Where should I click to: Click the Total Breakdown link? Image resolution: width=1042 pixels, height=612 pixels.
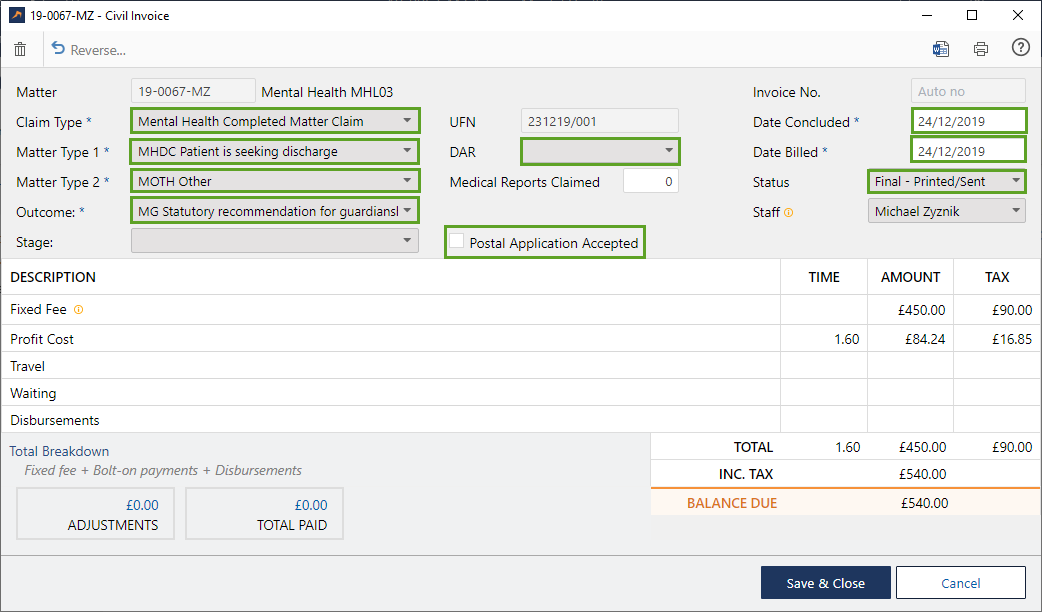tap(59, 451)
